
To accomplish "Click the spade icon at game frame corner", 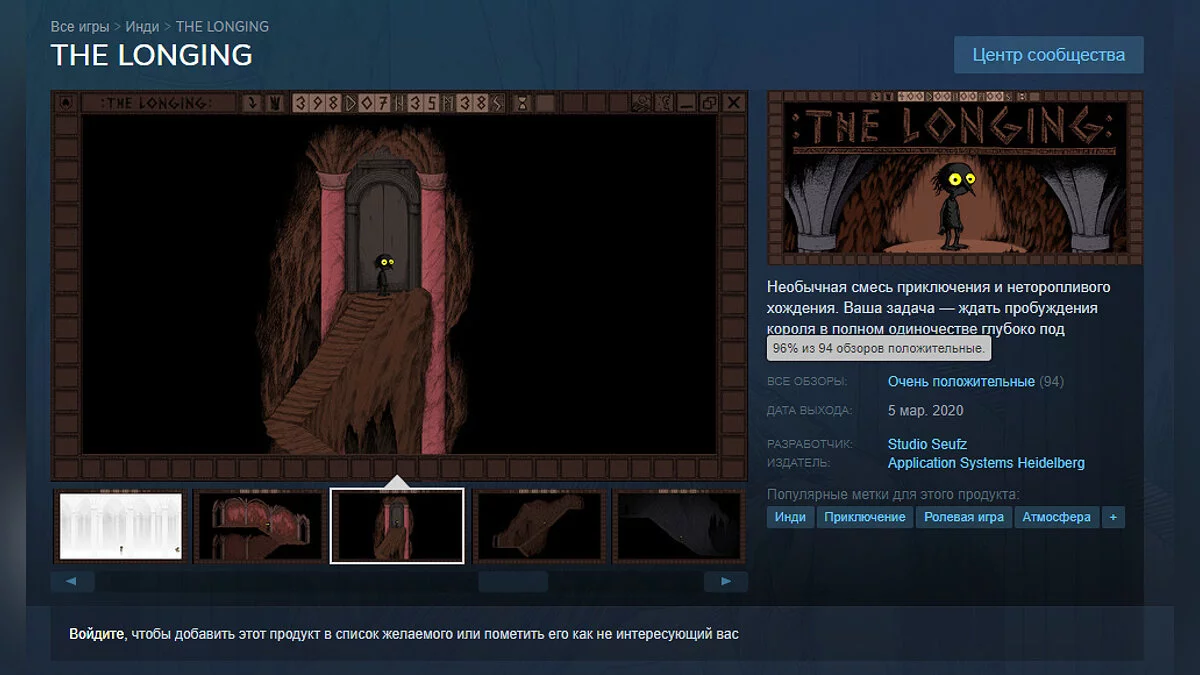I will tap(66, 102).
